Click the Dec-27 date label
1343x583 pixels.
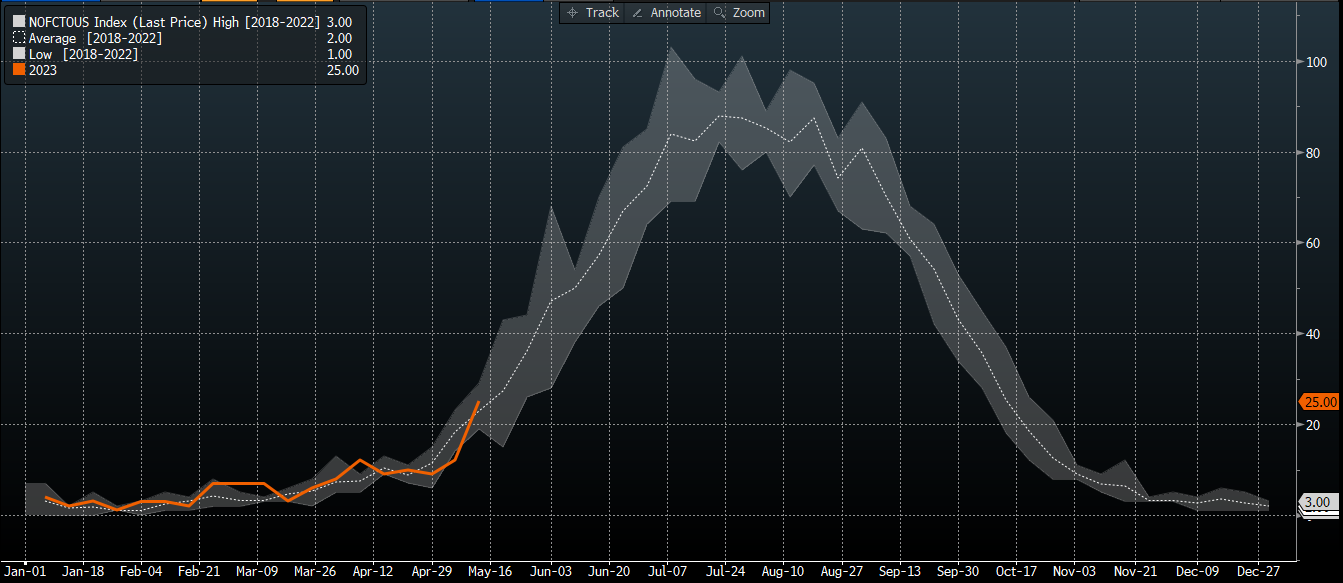1260,571
